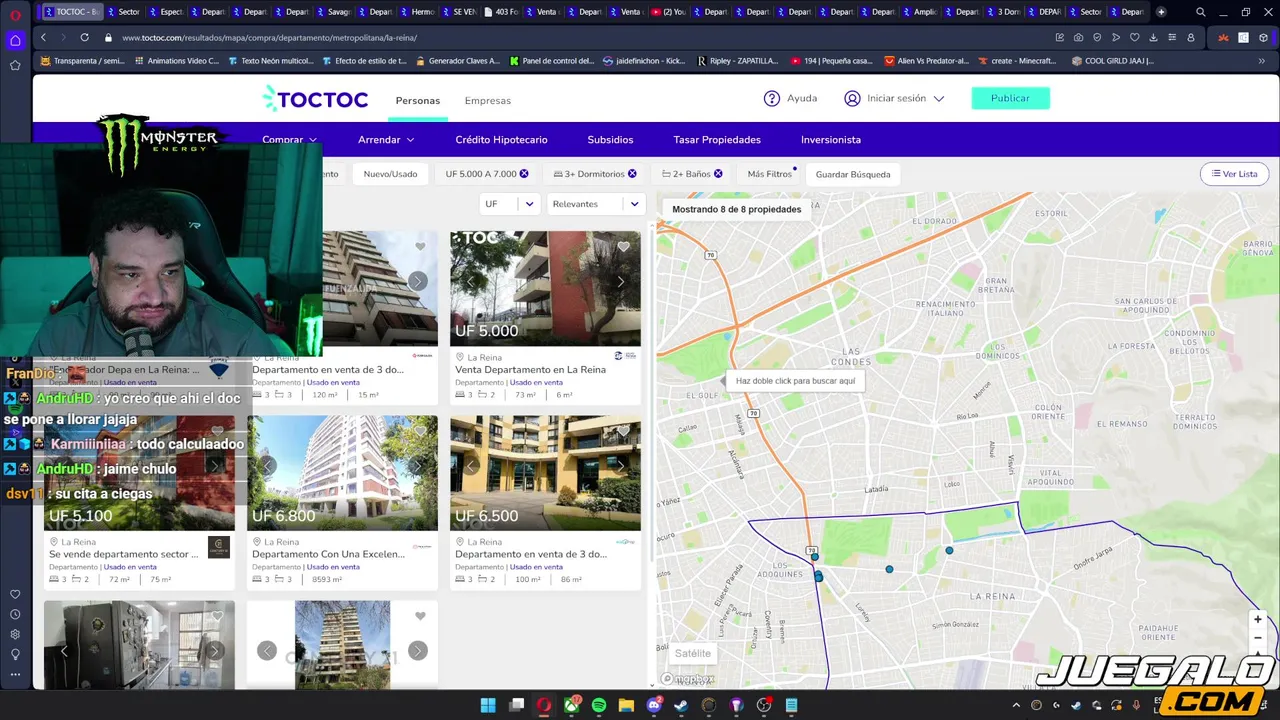Next photo on 120 m² listing
The width and height of the screenshot is (1280, 720).
point(417,282)
